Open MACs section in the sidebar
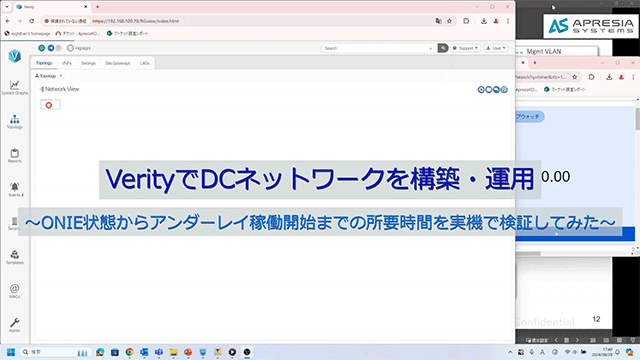The height and width of the screenshot is (360, 640). 14,291
